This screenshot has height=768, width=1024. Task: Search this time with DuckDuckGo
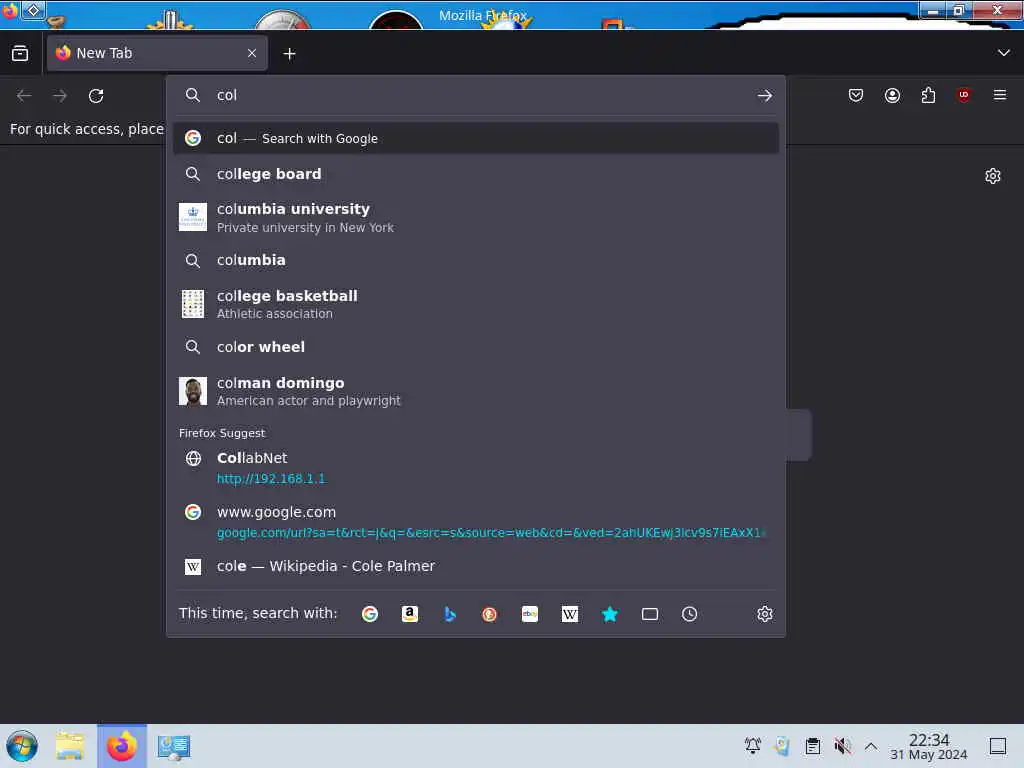[489, 614]
